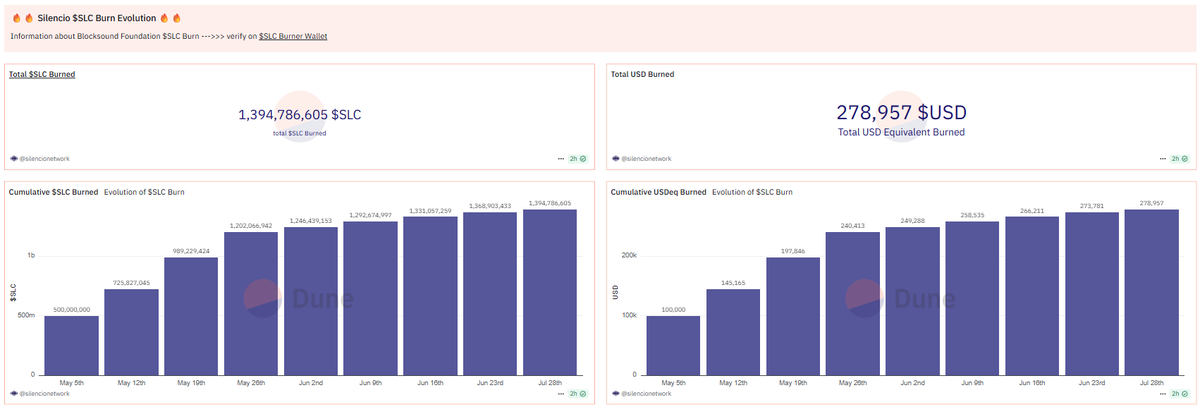Select the Jun 2nd bar in $SLC chart

point(311,301)
